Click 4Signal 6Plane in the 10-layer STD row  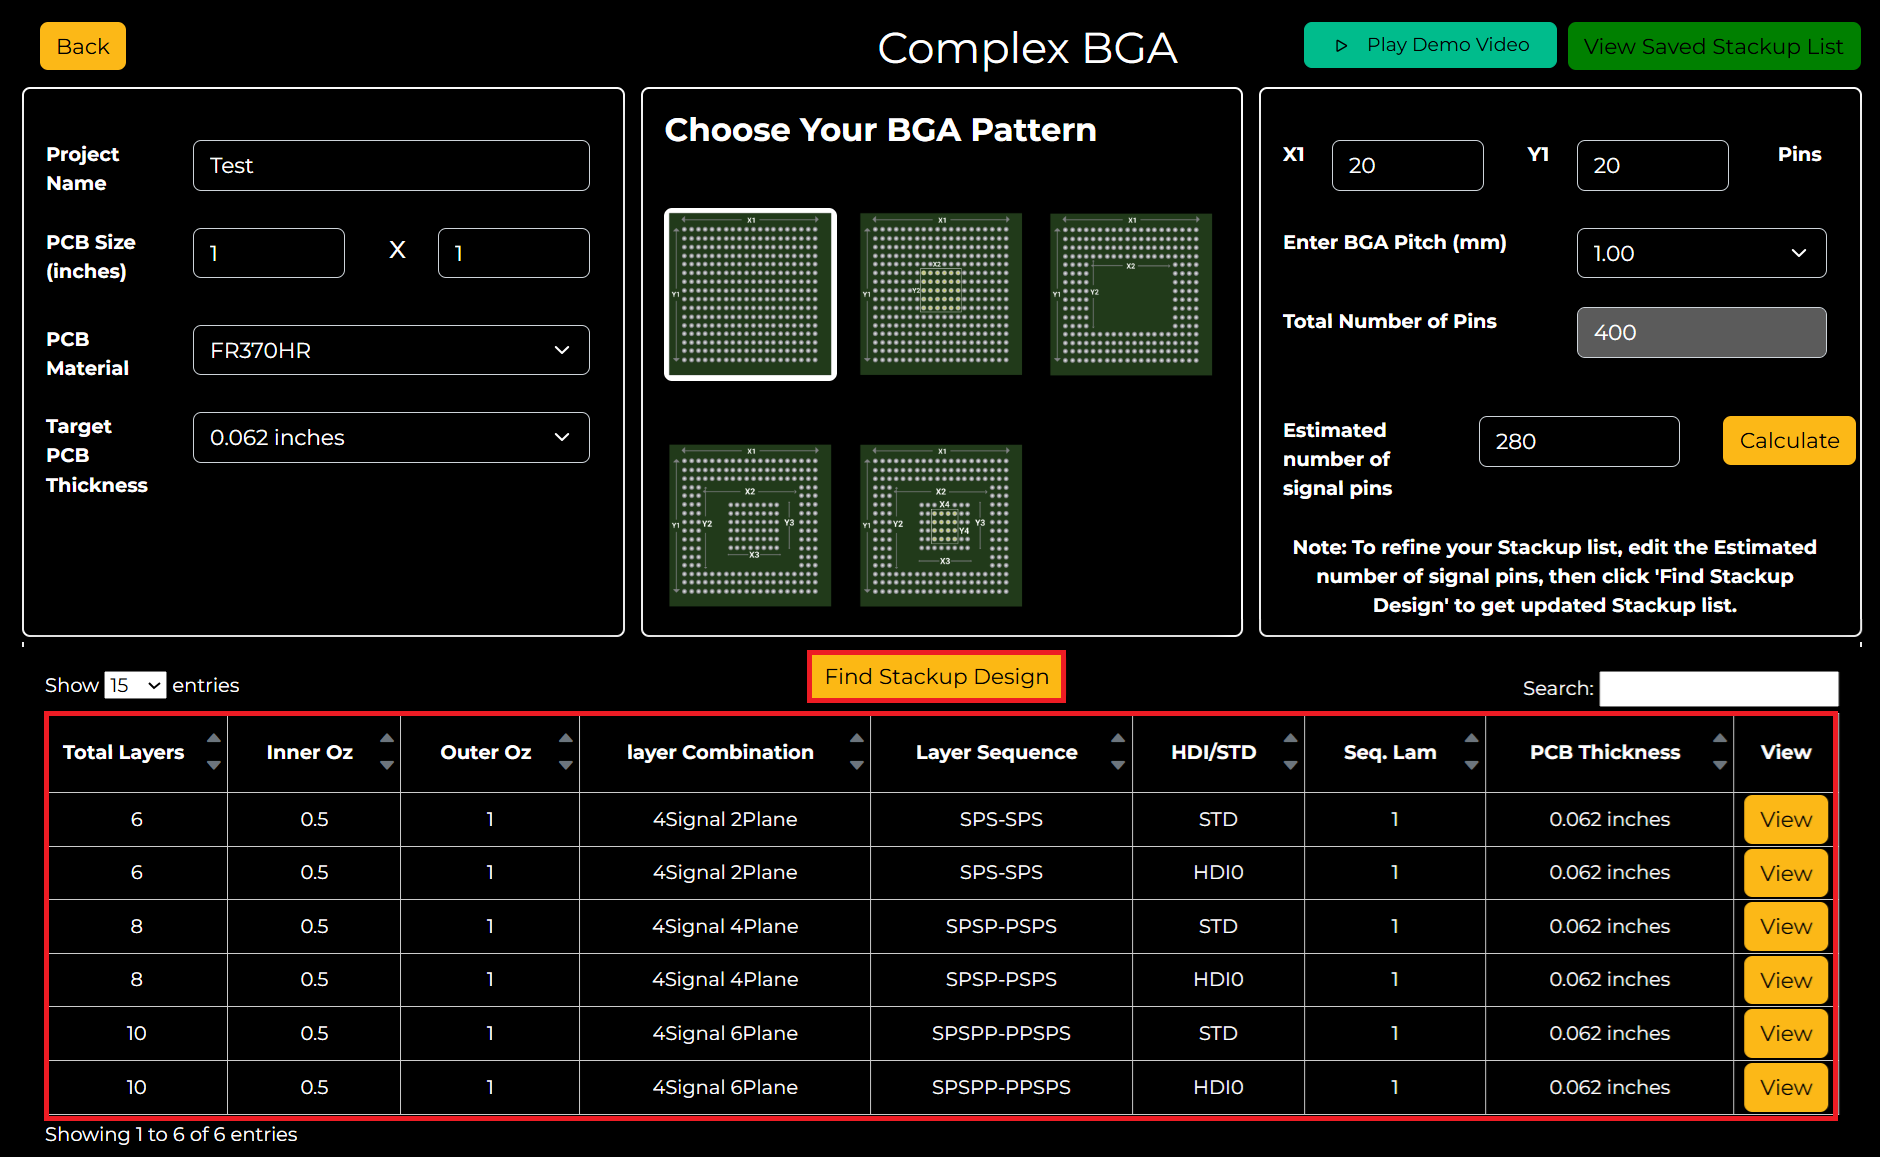[725, 1033]
